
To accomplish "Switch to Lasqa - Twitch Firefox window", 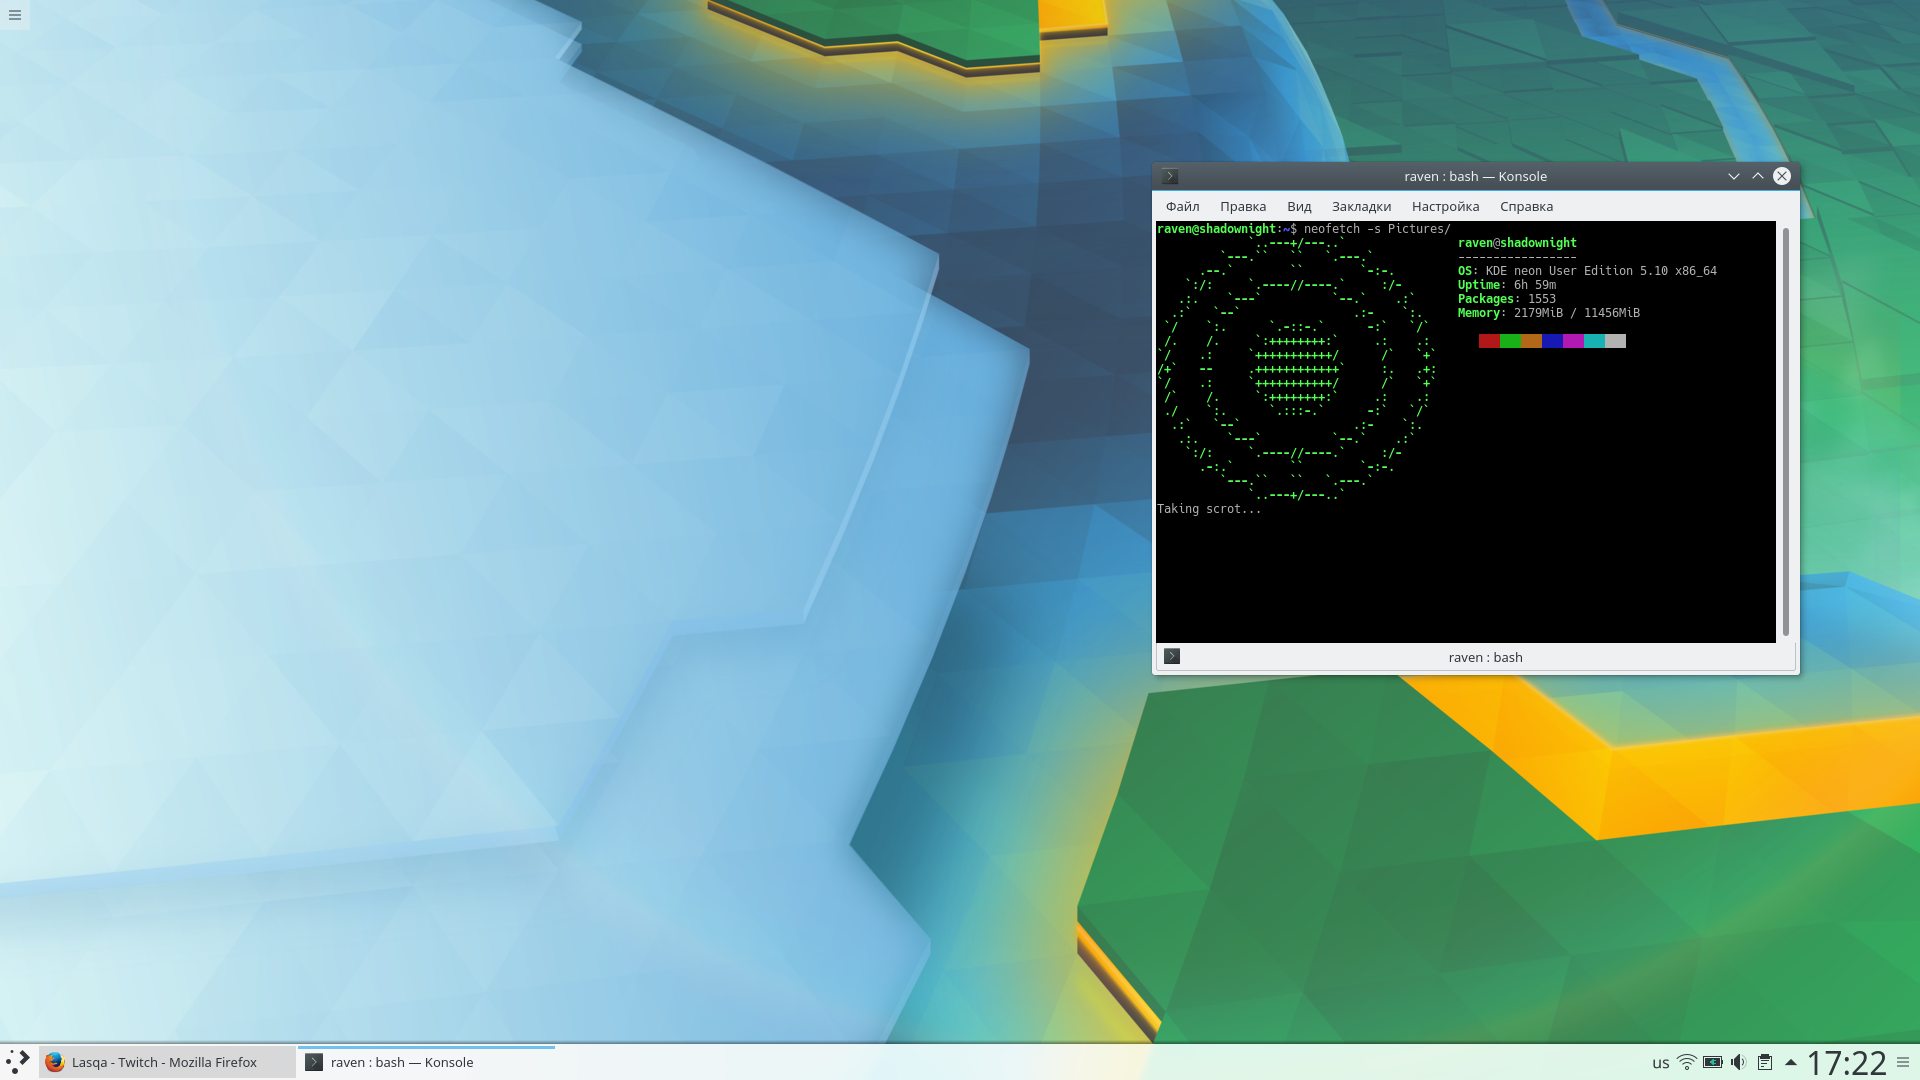I will (167, 1062).
